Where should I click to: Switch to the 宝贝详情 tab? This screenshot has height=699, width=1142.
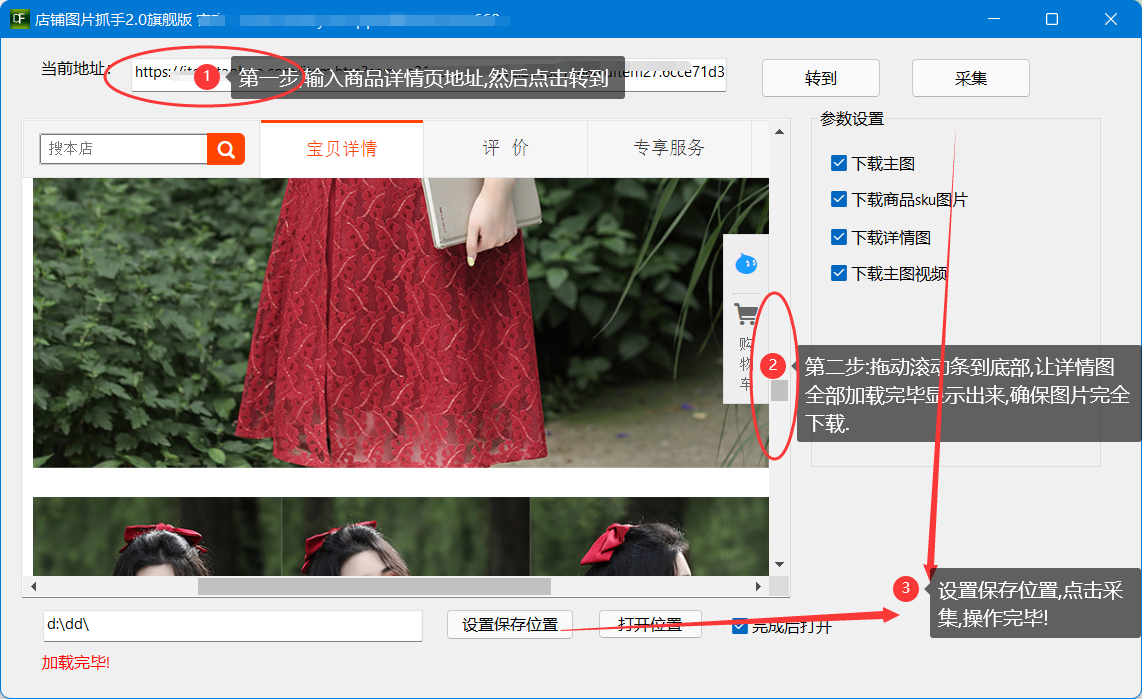(x=341, y=149)
